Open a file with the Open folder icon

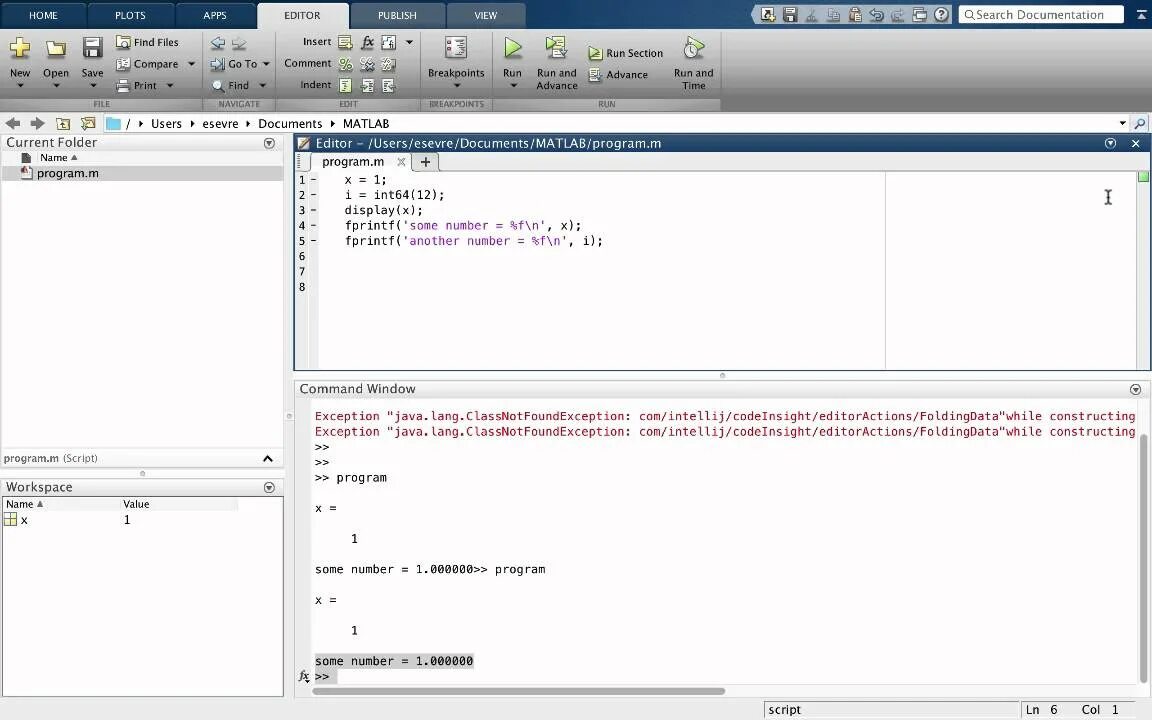[x=56, y=48]
